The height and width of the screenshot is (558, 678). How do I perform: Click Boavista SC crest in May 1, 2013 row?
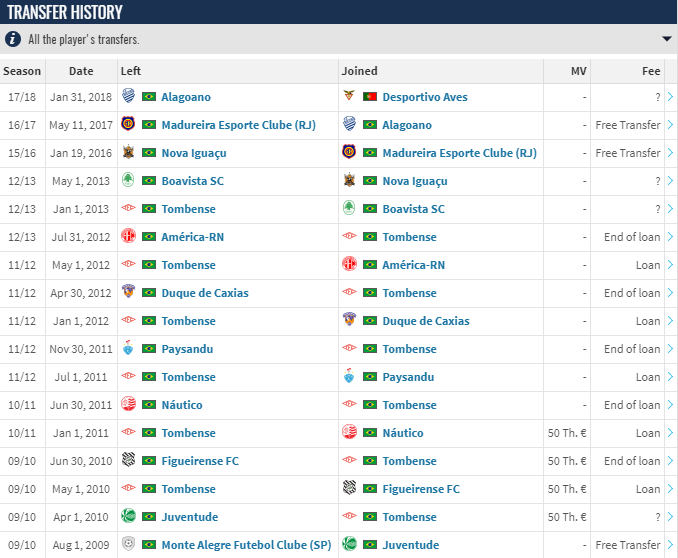click(x=128, y=180)
